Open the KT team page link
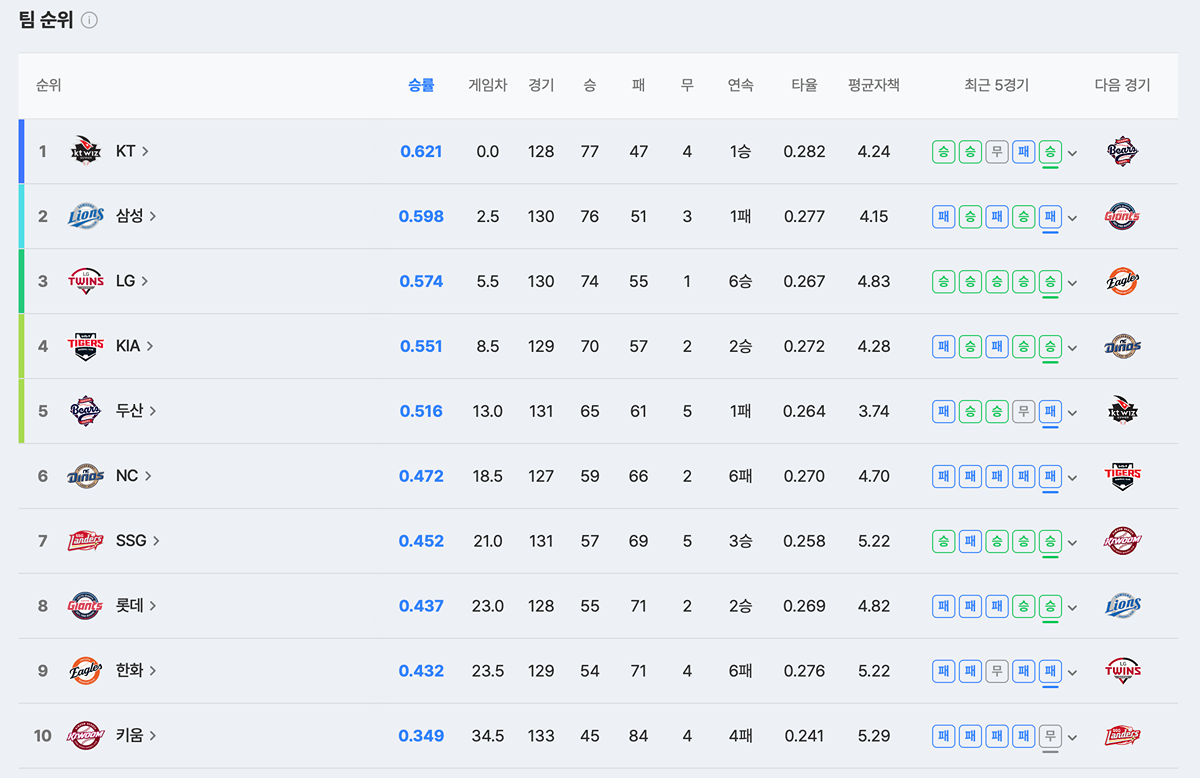Screen dimensions: 1200x778 pyautogui.click(x=132, y=151)
